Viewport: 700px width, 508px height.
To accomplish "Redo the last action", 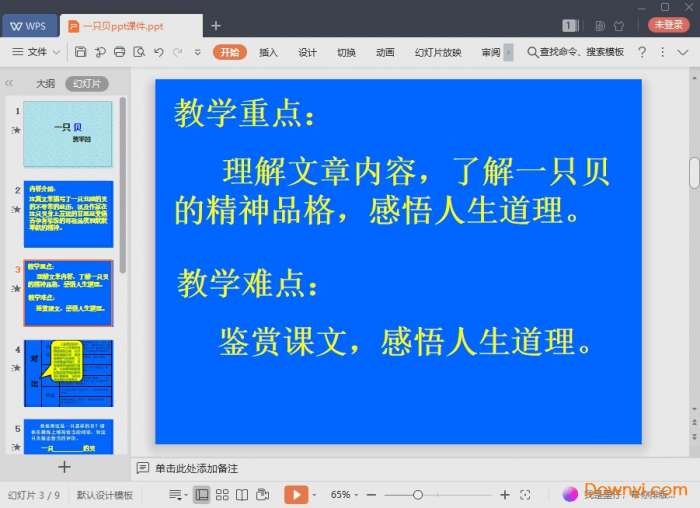I will [178, 52].
